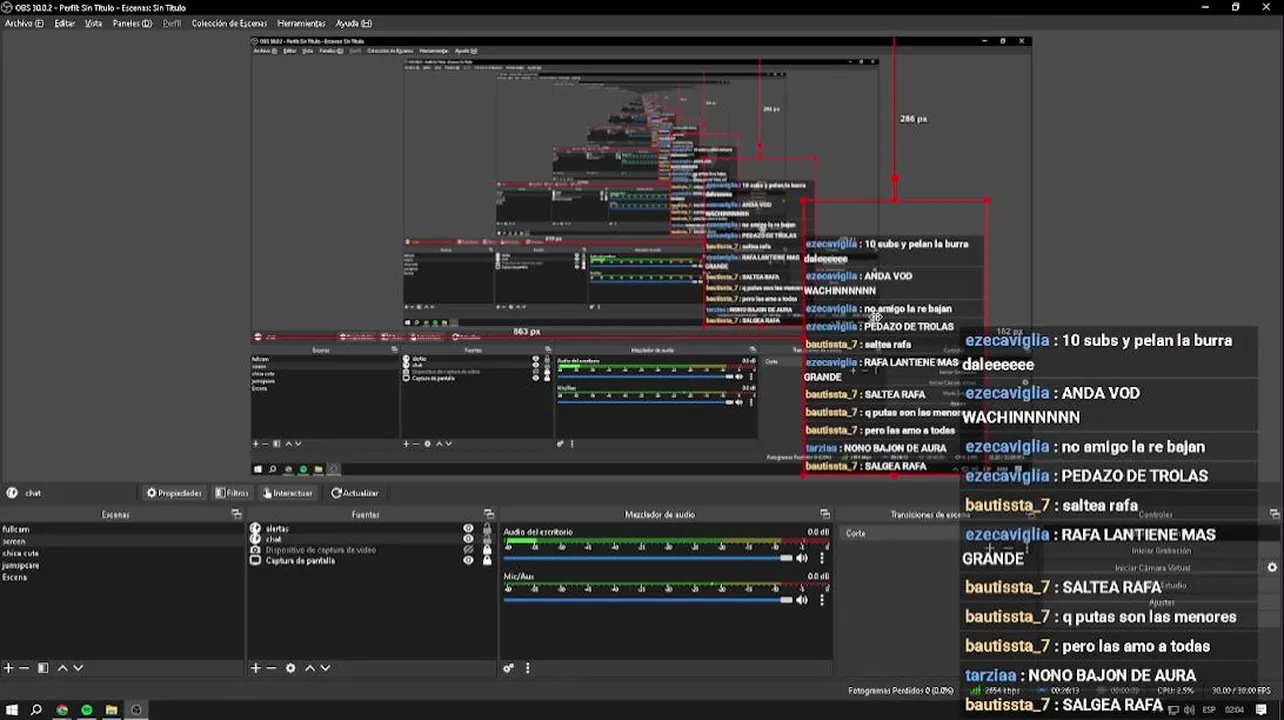The height and width of the screenshot is (720, 1284).
Task: Select the chat source in Fuentes
Action: click(x=273, y=539)
